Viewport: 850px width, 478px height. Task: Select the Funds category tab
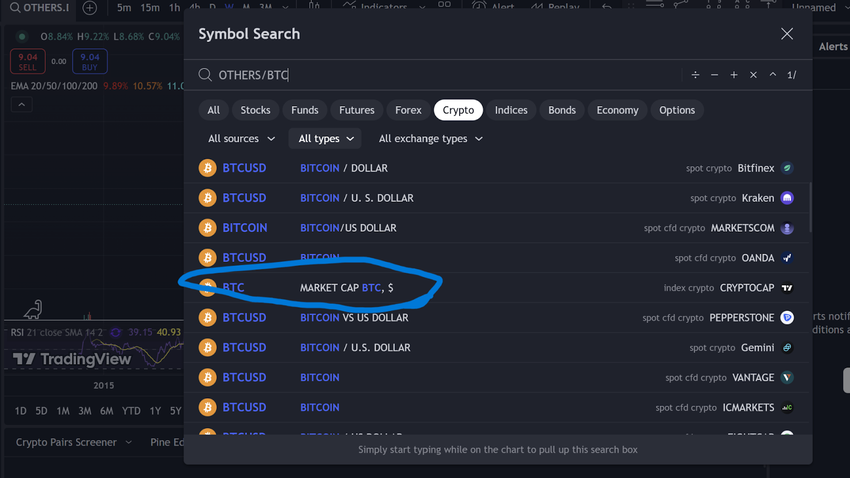click(x=305, y=110)
